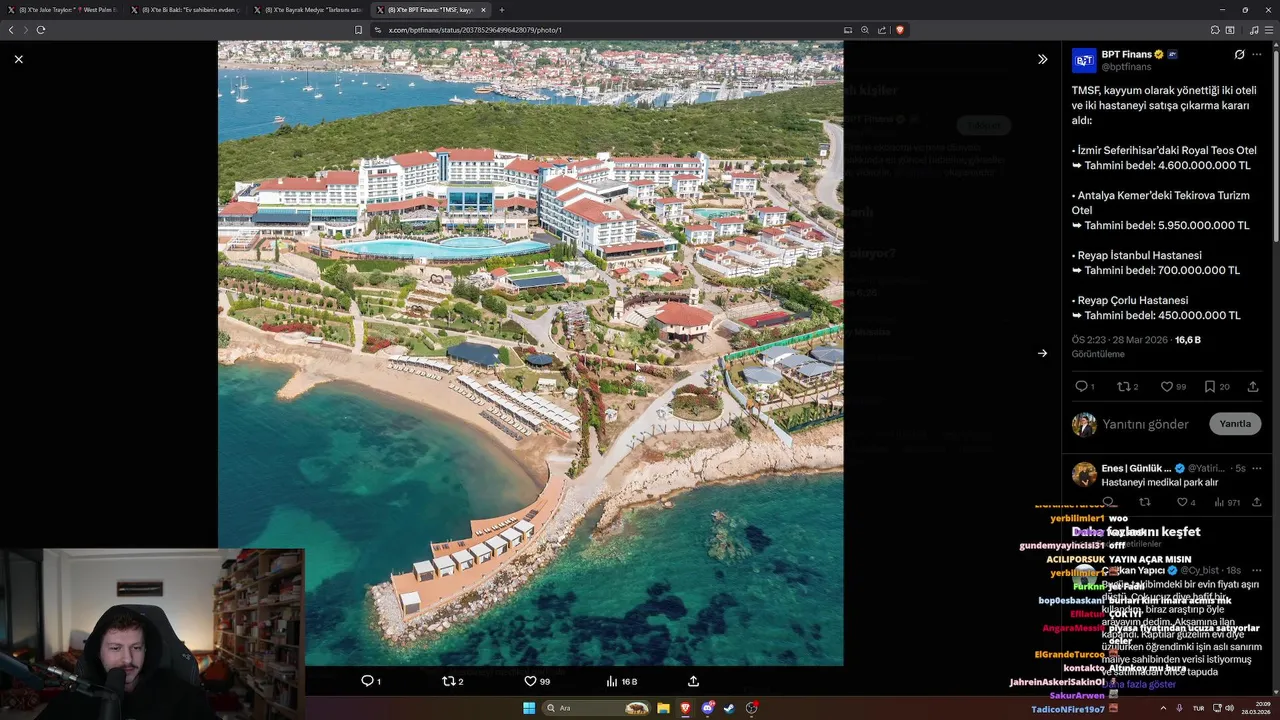The width and height of the screenshot is (1280, 720).
Task: Open File Explorer from taskbar
Action: 663,708
